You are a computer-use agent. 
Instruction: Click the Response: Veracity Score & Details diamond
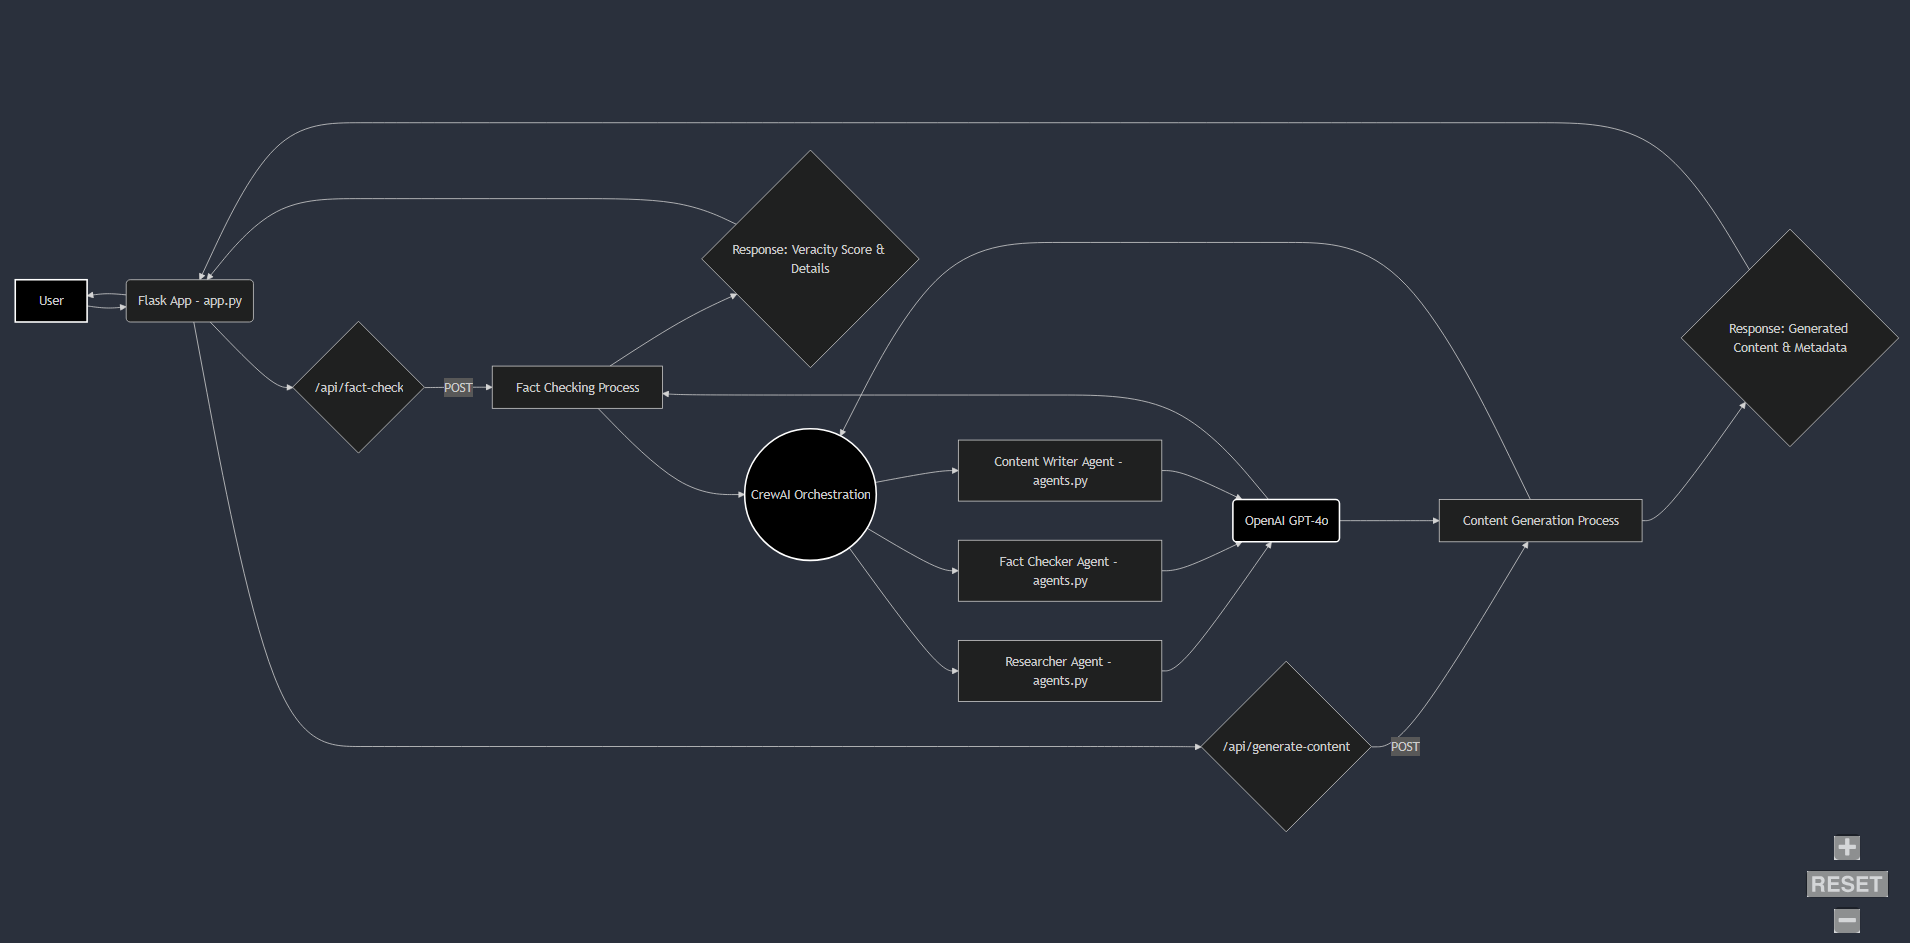pyautogui.click(x=810, y=258)
